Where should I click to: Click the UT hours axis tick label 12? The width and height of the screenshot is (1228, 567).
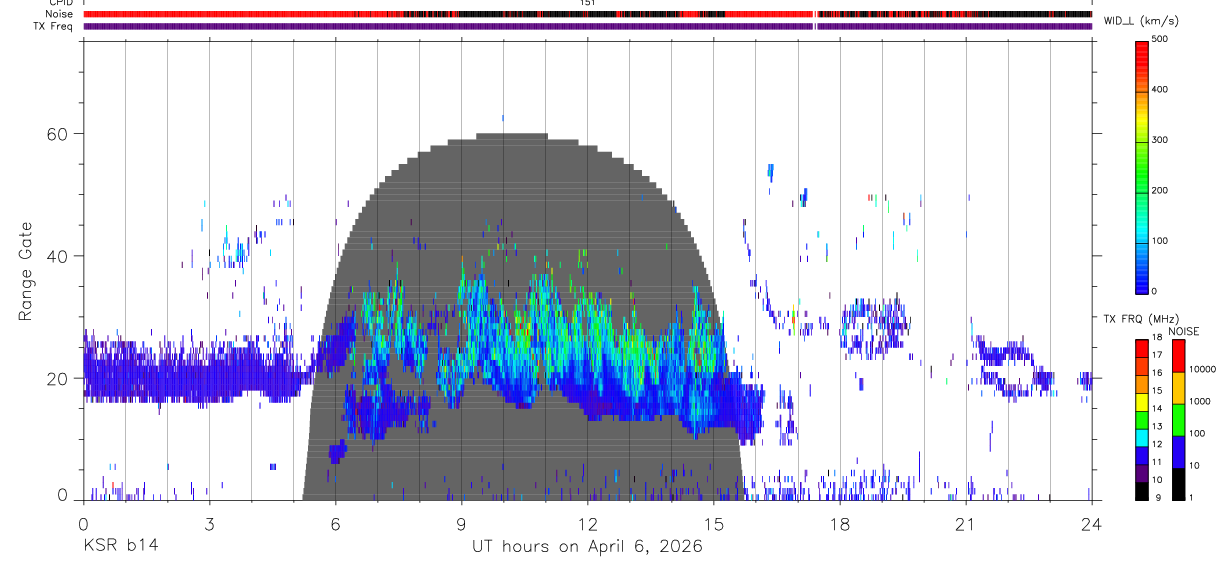coord(587,523)
